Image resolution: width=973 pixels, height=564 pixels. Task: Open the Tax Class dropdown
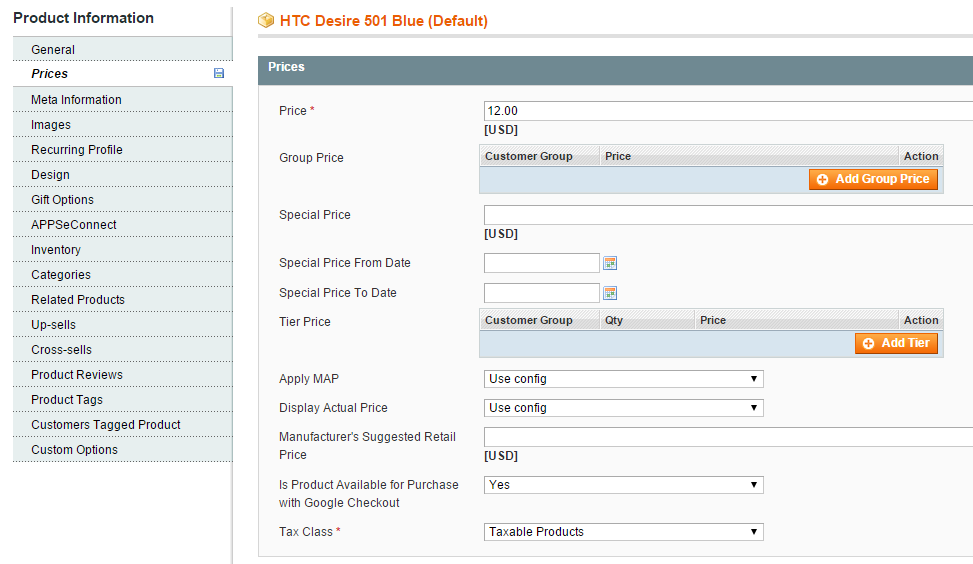(624, 532)
